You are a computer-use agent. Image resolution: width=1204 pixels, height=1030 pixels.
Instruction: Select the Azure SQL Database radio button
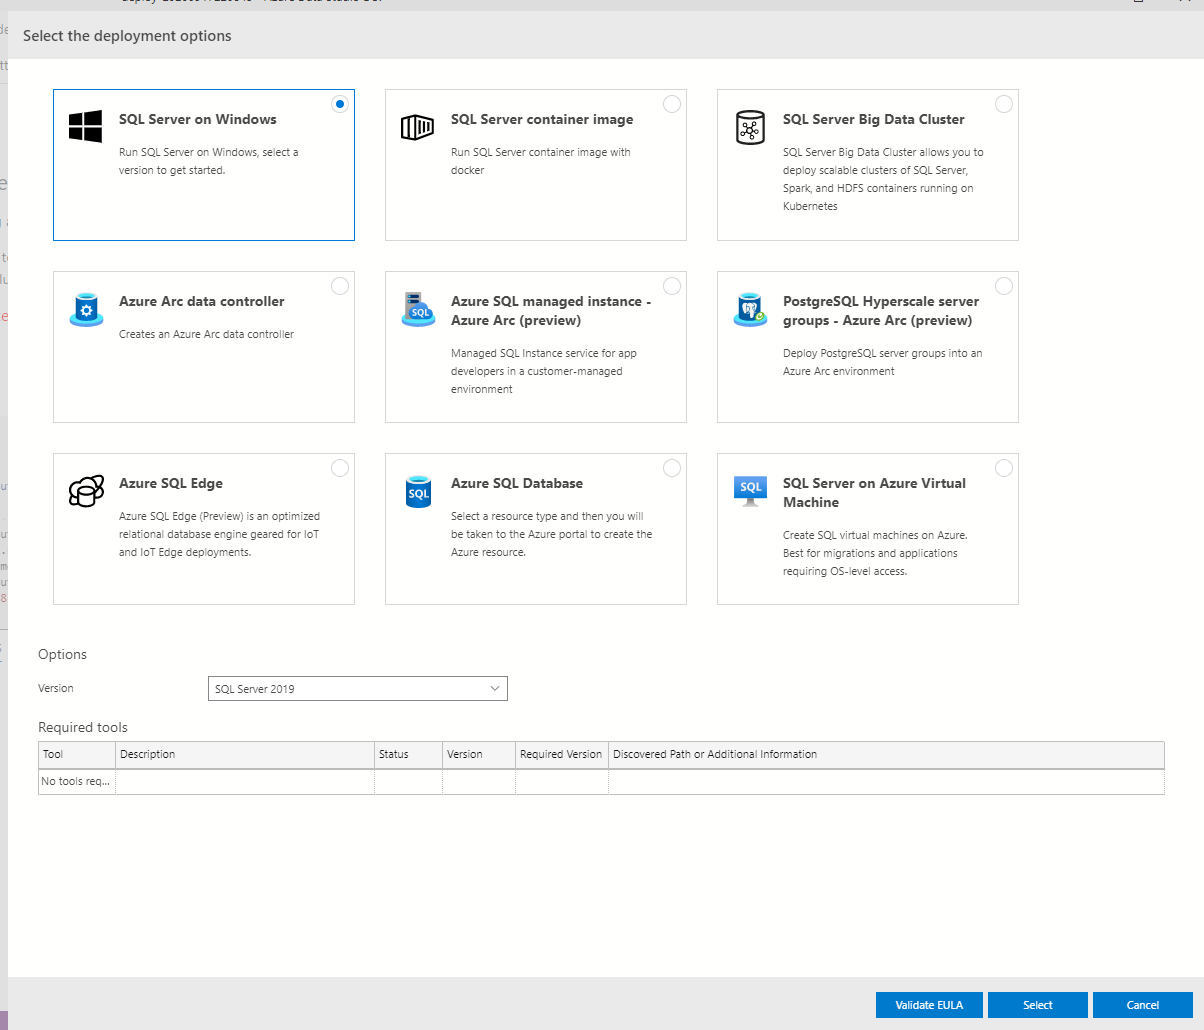[x=672, y=468]
